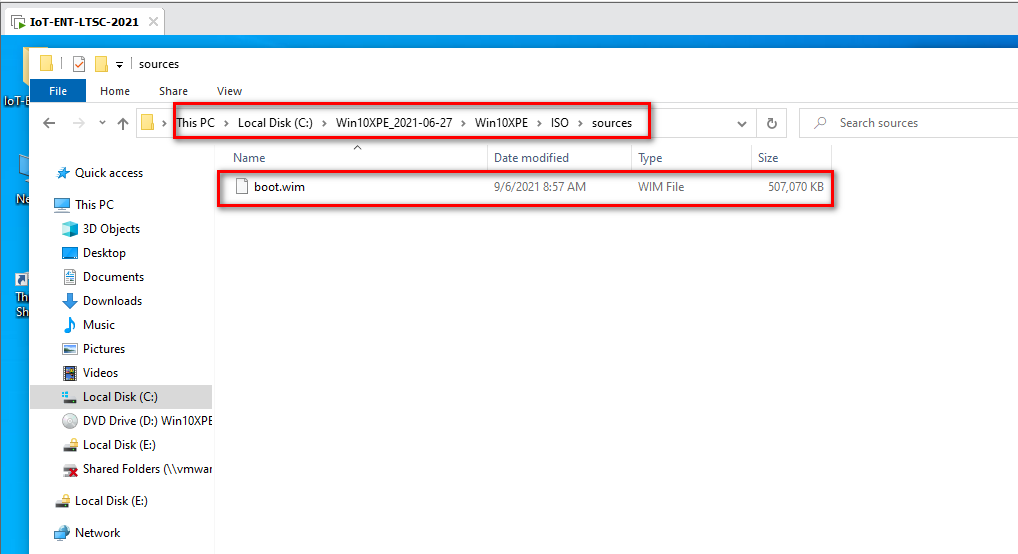
Task: Switch to the View ribbon tab
Action: (229, 91)
